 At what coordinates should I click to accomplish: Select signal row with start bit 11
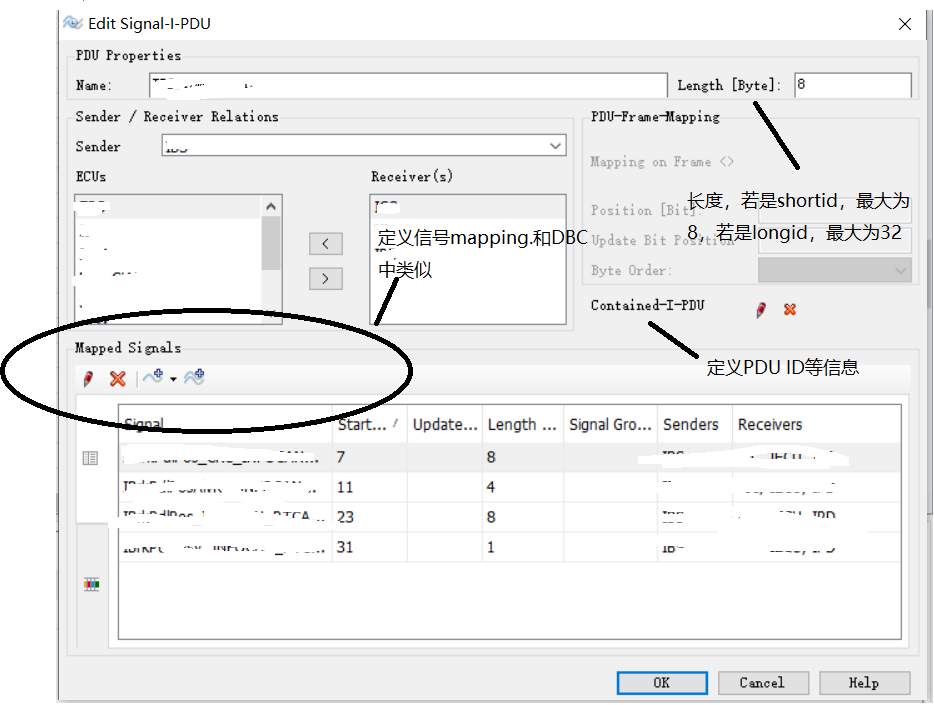[509, 487]
